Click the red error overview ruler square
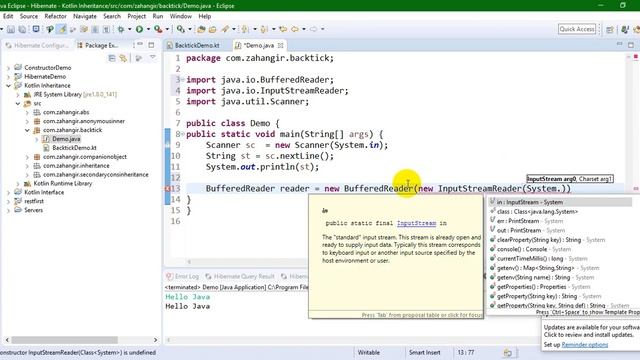Screen dimensions: 640x360 coord(636,57)
